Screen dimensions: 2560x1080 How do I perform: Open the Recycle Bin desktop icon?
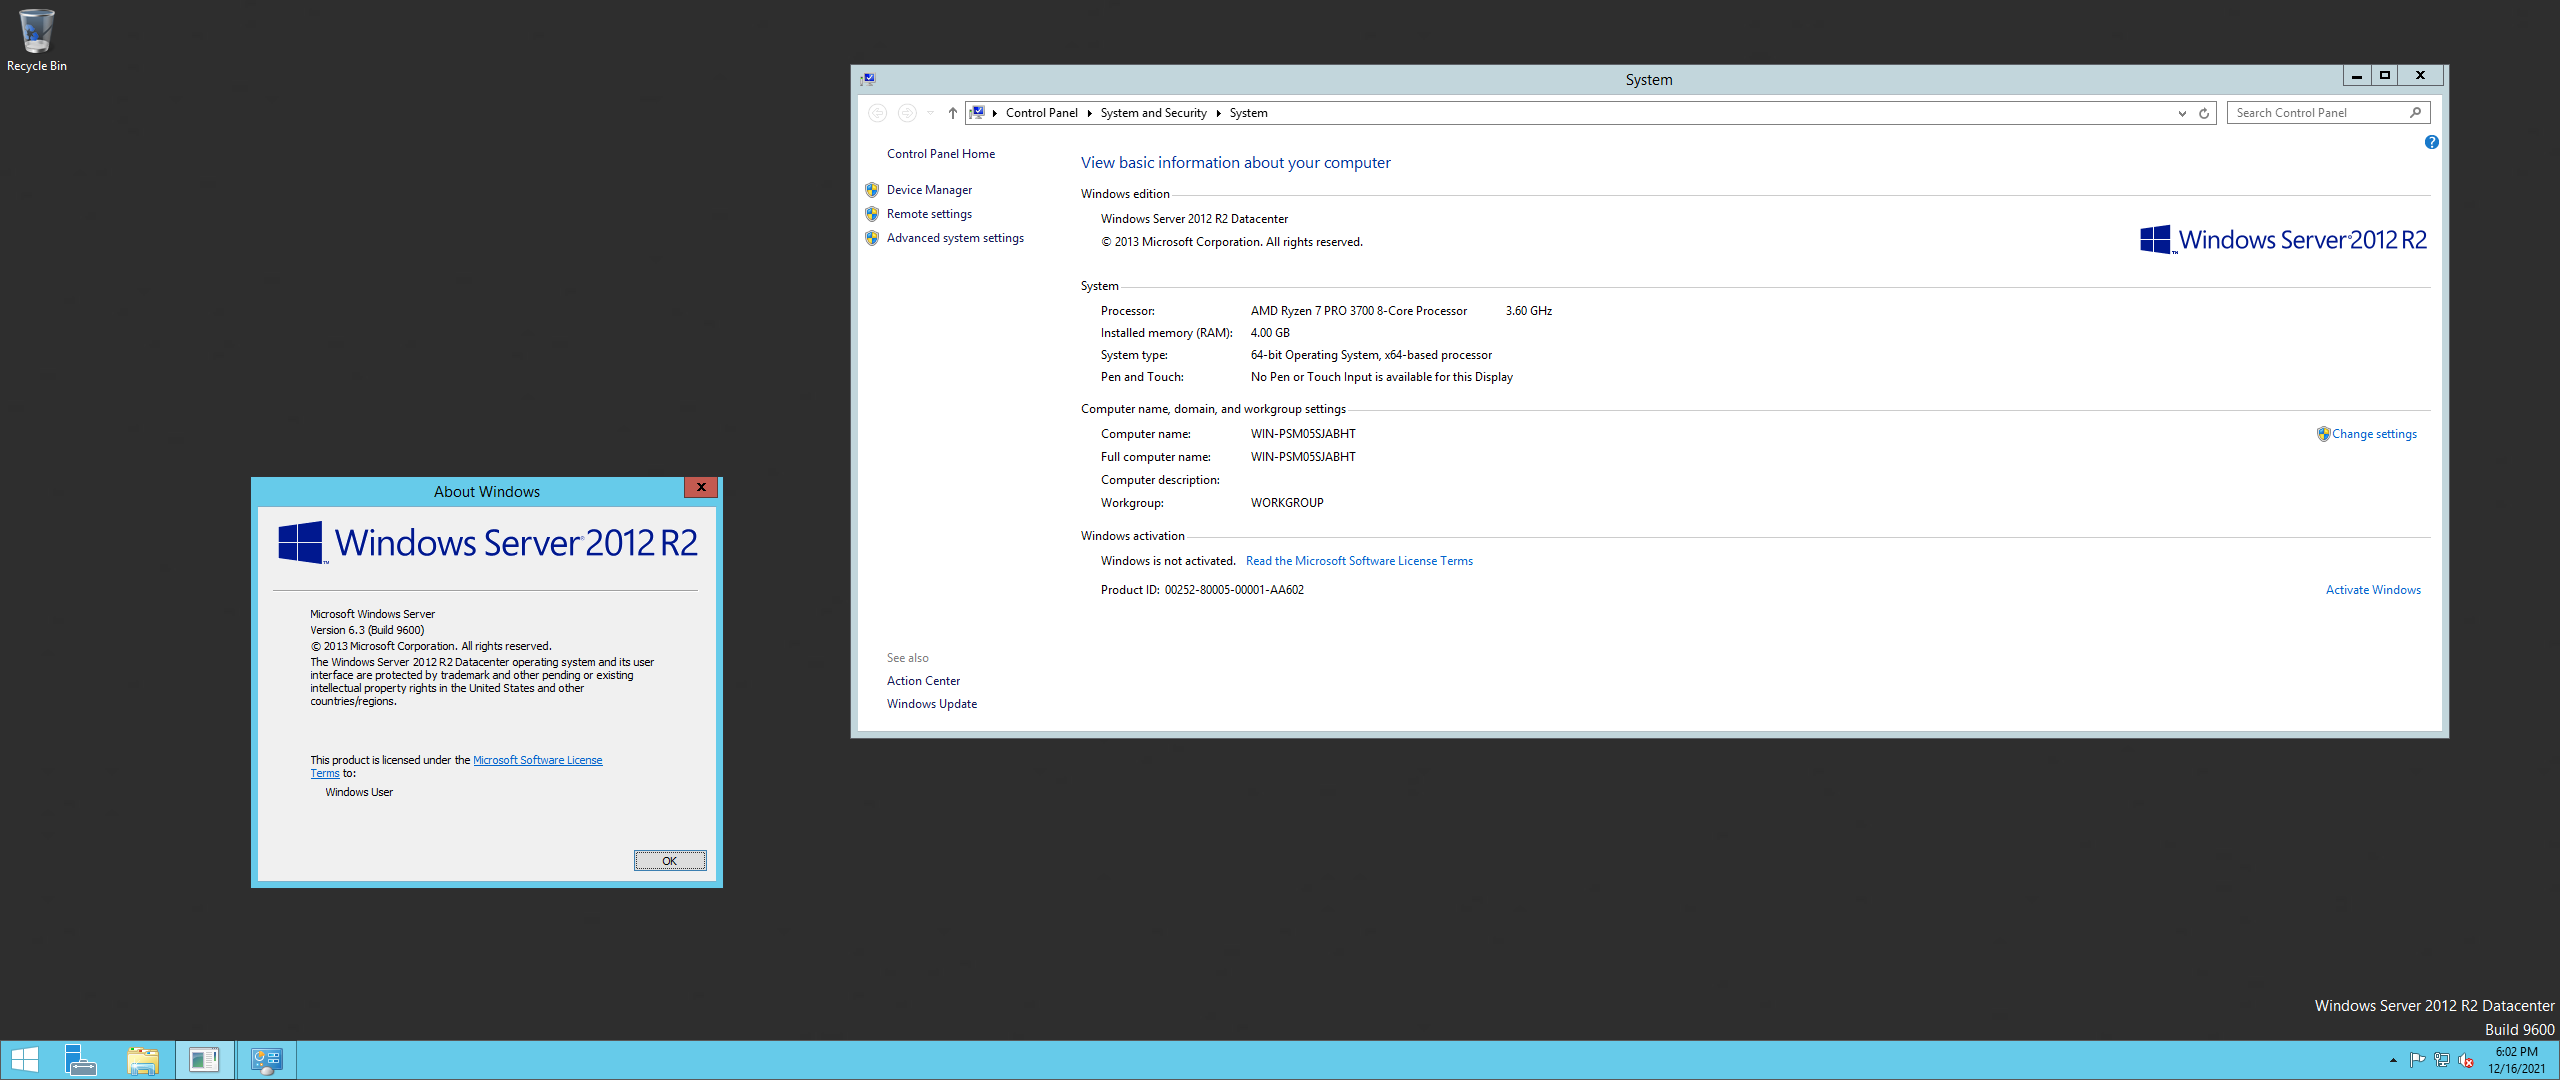pos(36,40)
